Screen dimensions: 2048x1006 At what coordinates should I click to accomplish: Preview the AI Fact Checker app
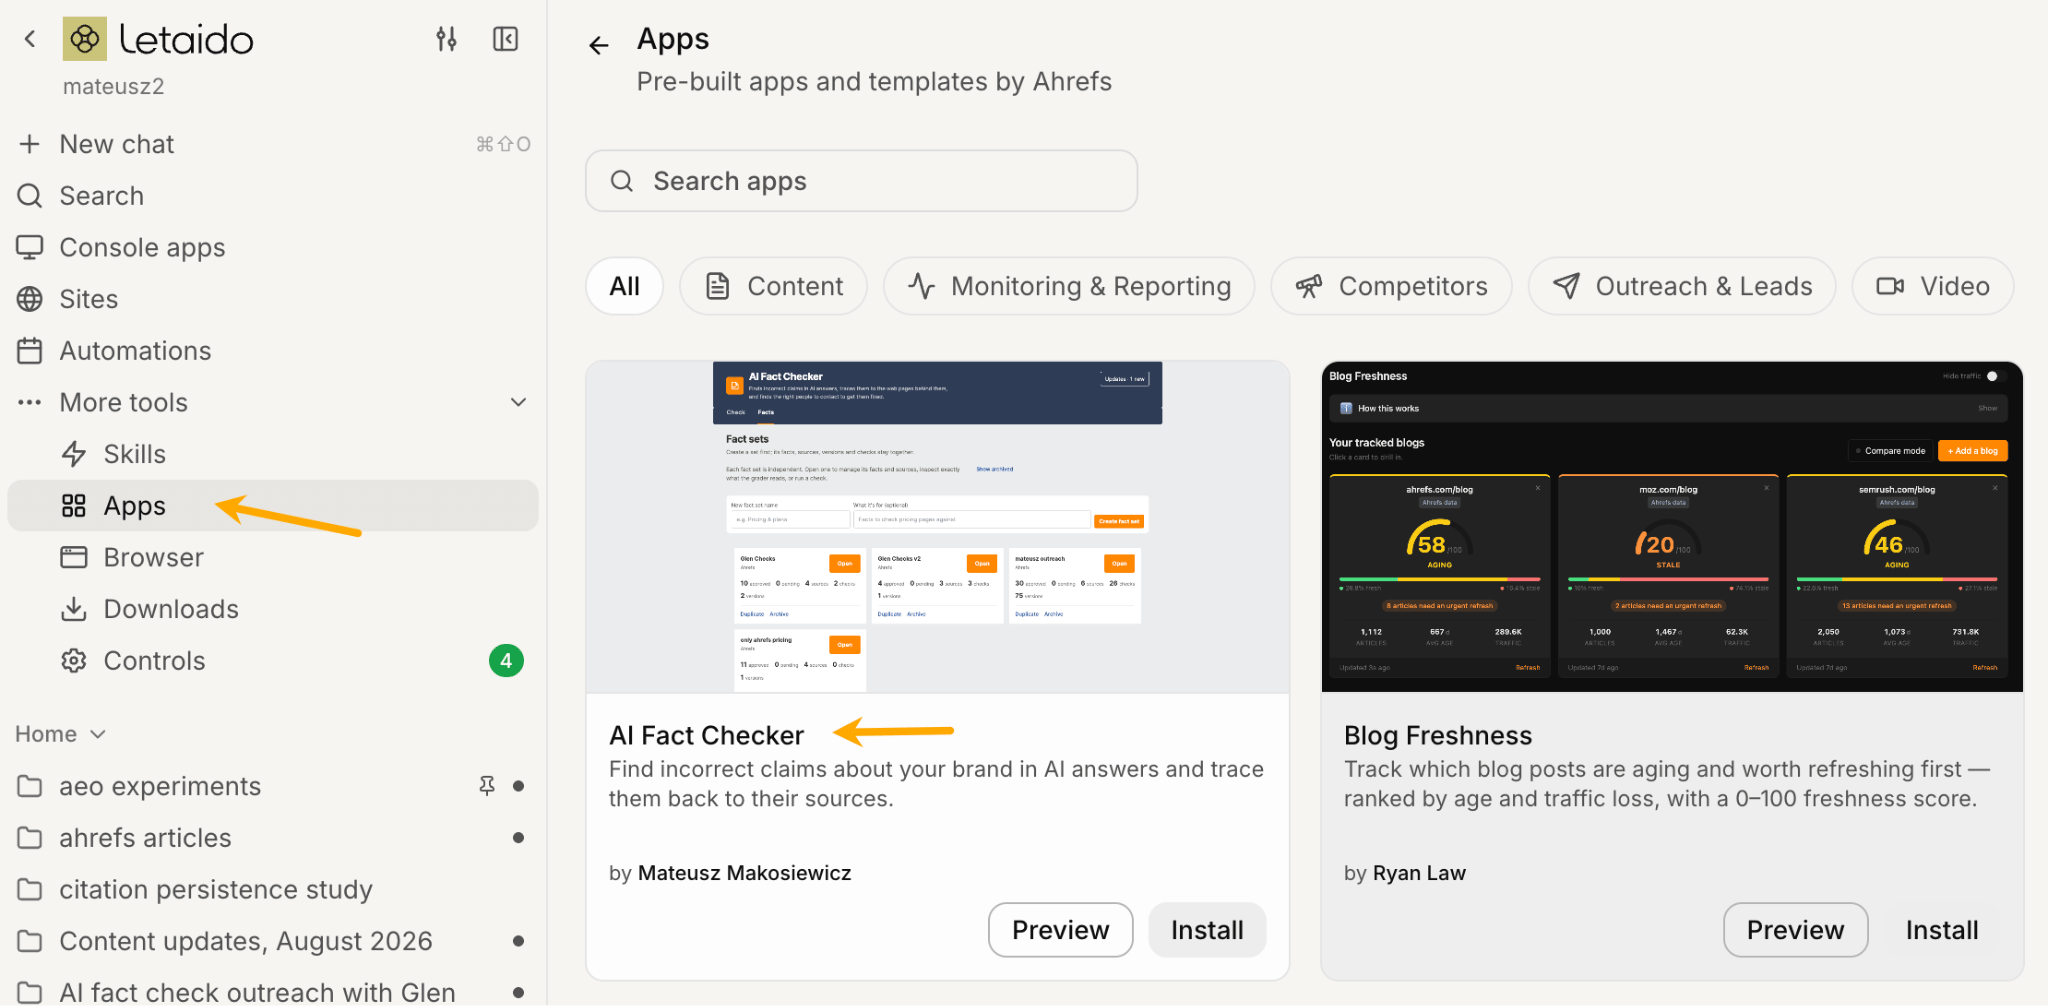[x=1061, y=930]
